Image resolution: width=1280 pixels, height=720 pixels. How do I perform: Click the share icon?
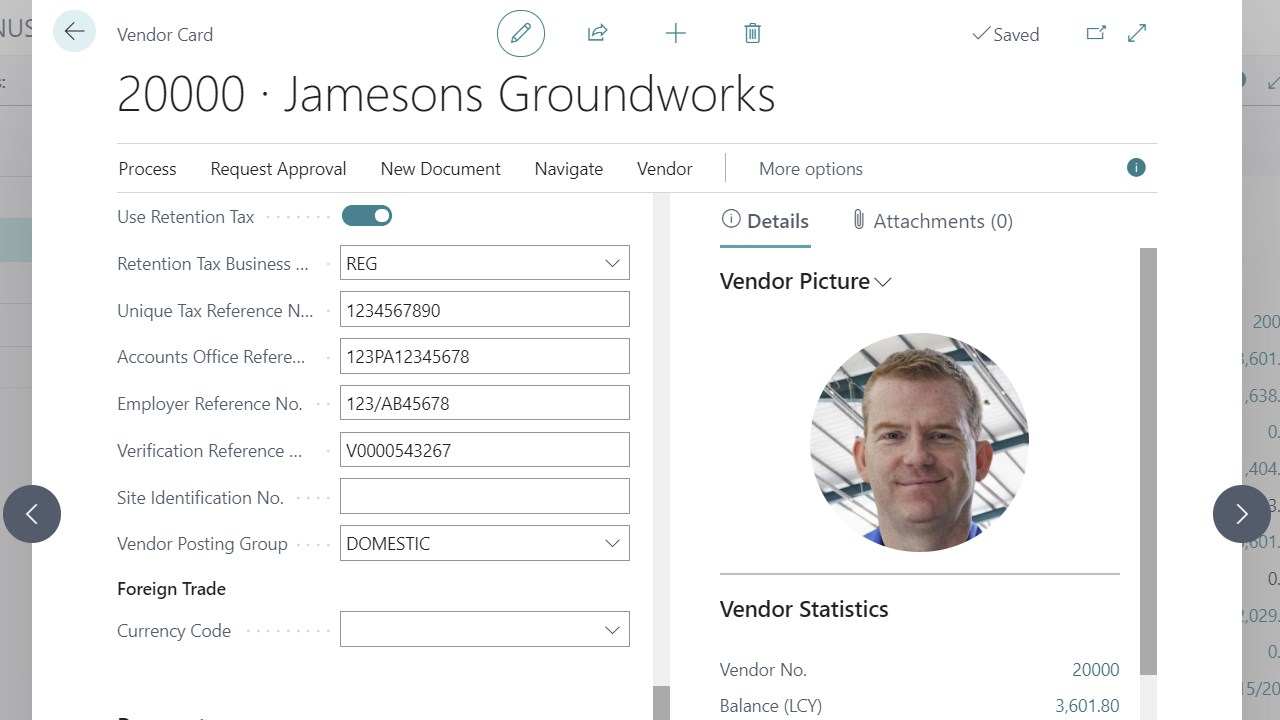coord(597,34)
